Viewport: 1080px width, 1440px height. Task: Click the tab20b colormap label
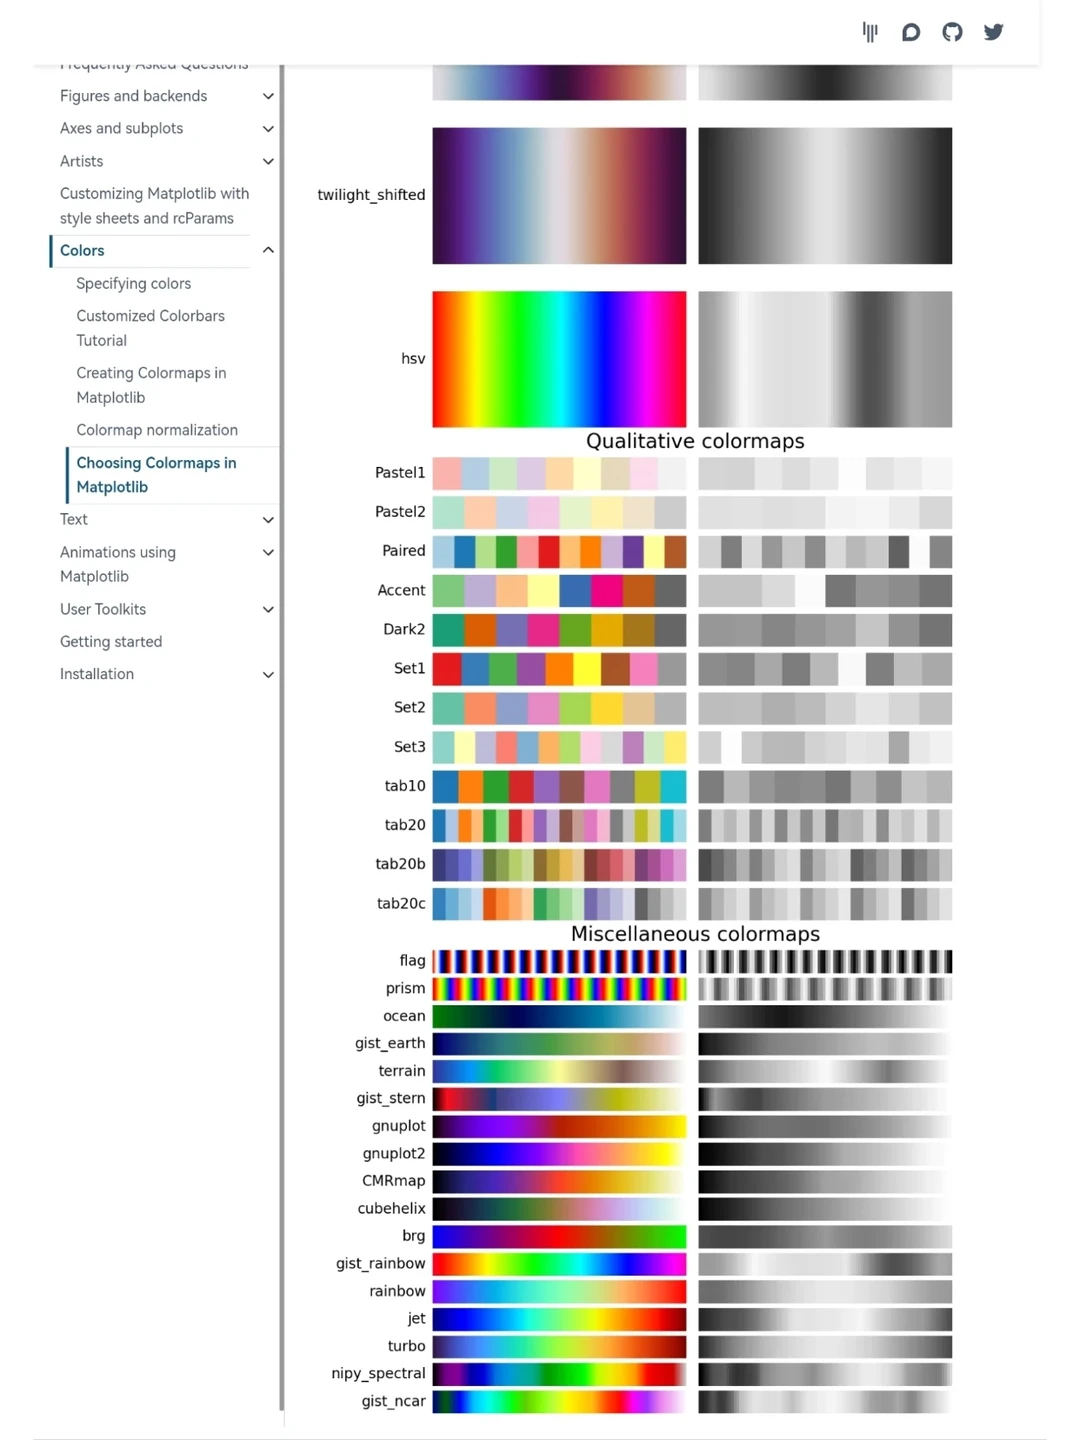point(400,864)
